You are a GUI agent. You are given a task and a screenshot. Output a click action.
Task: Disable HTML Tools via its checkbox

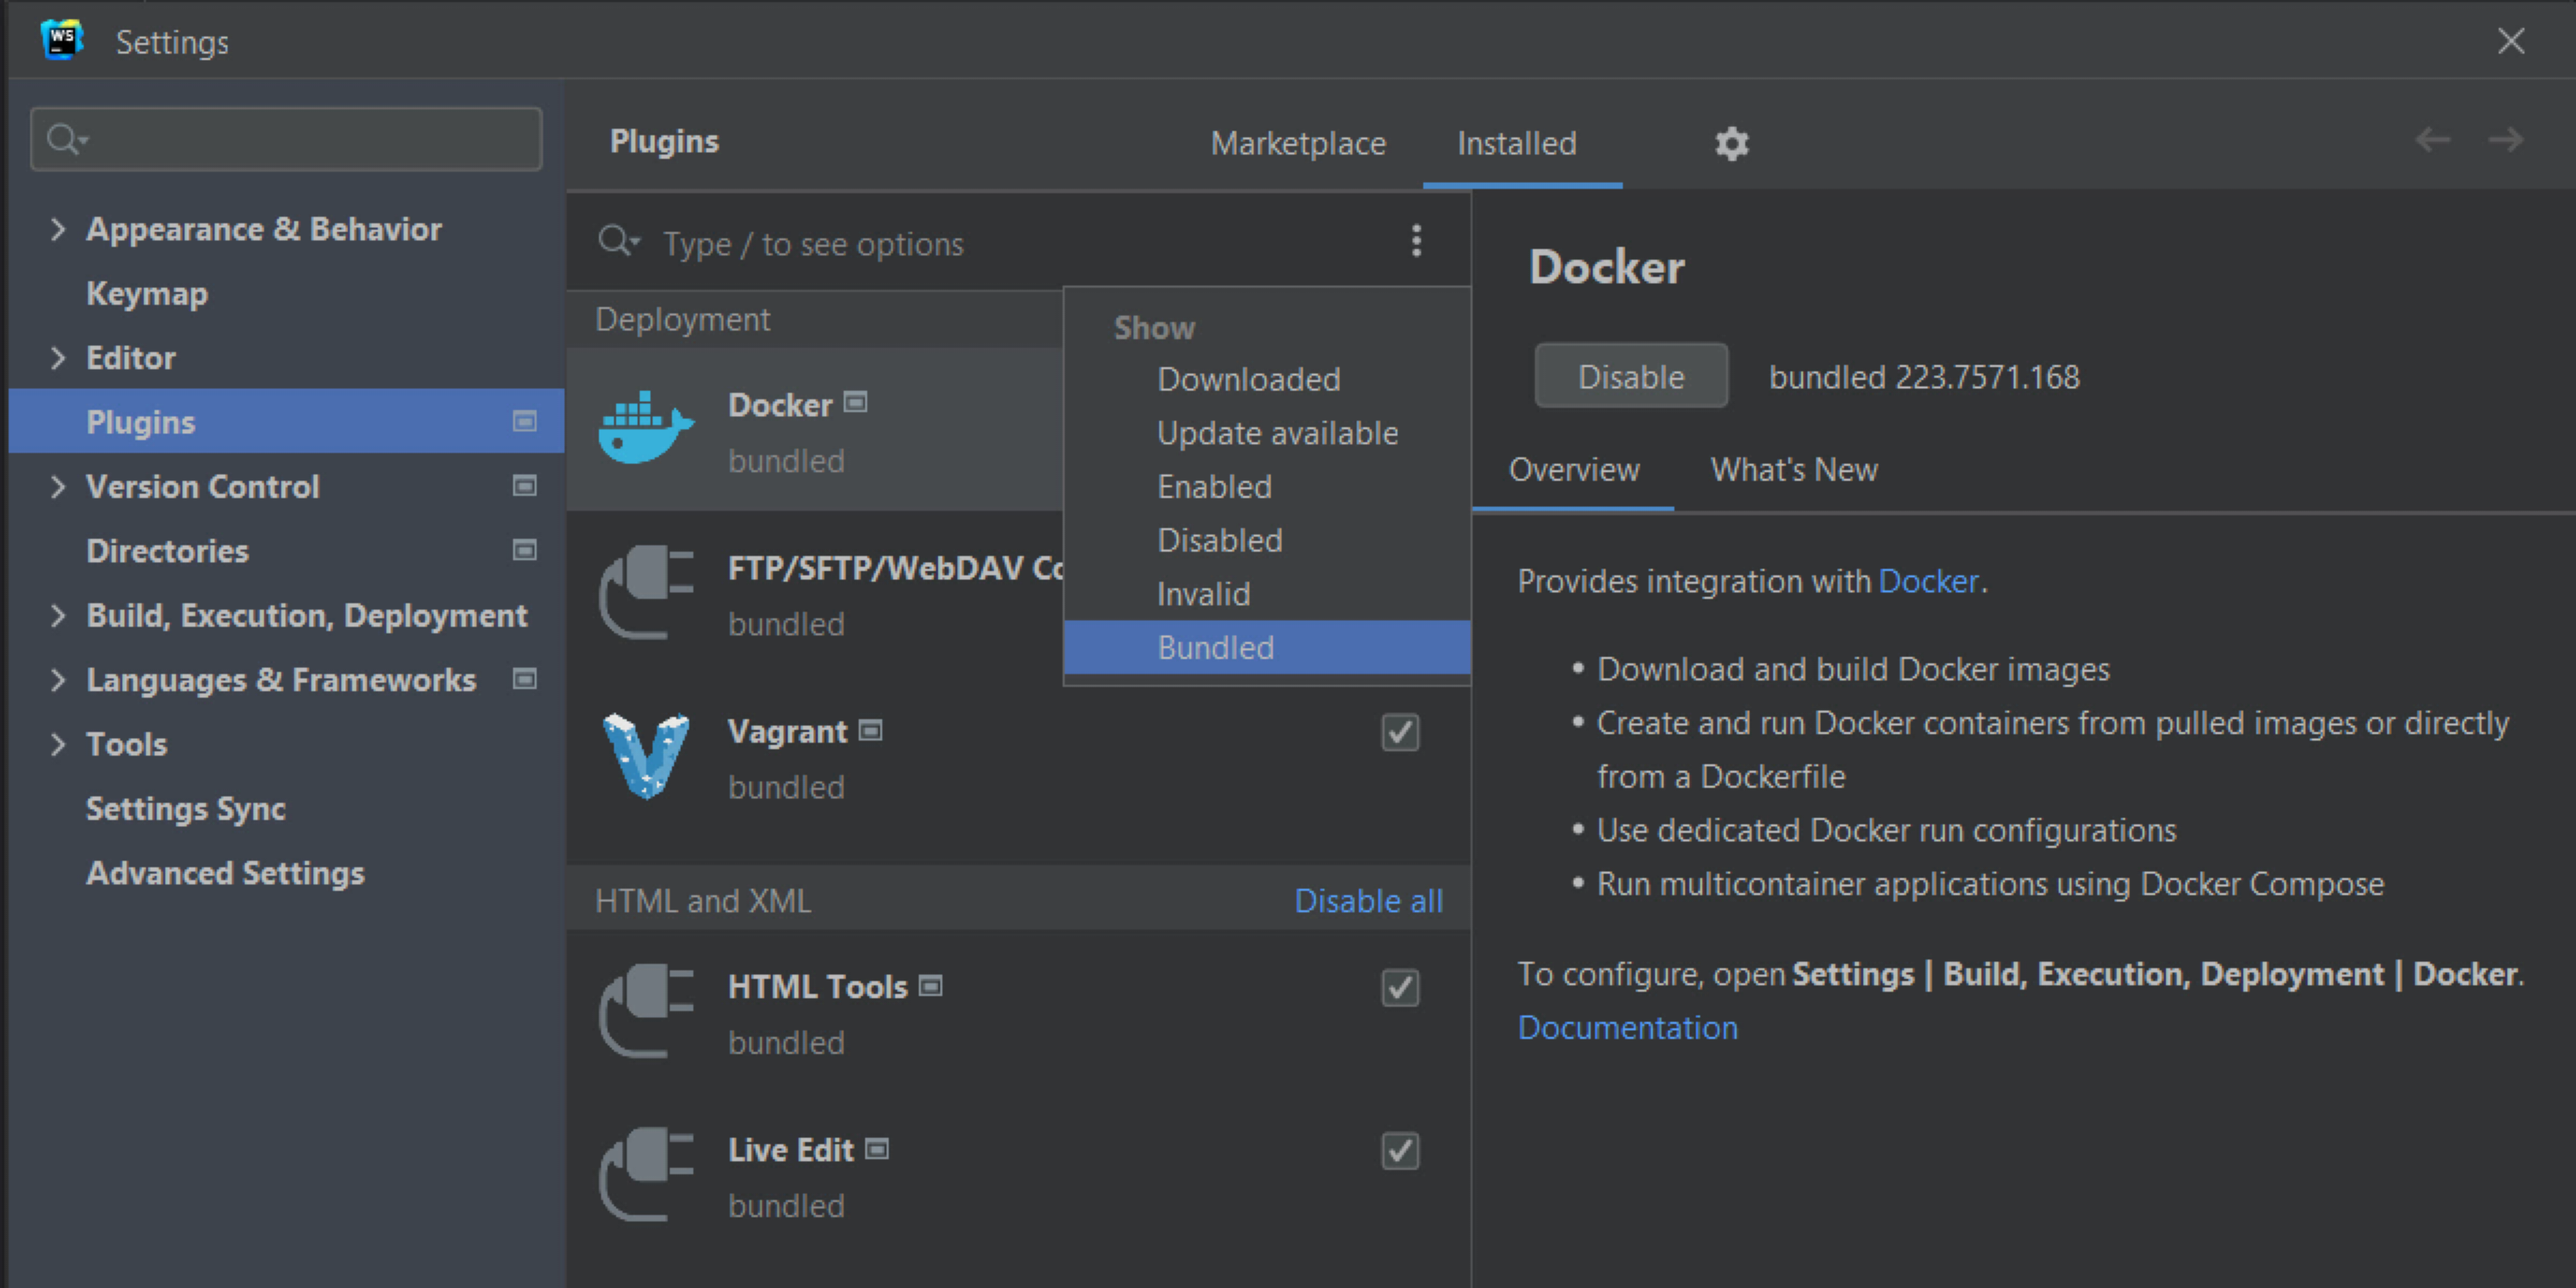click(1399, 988)
